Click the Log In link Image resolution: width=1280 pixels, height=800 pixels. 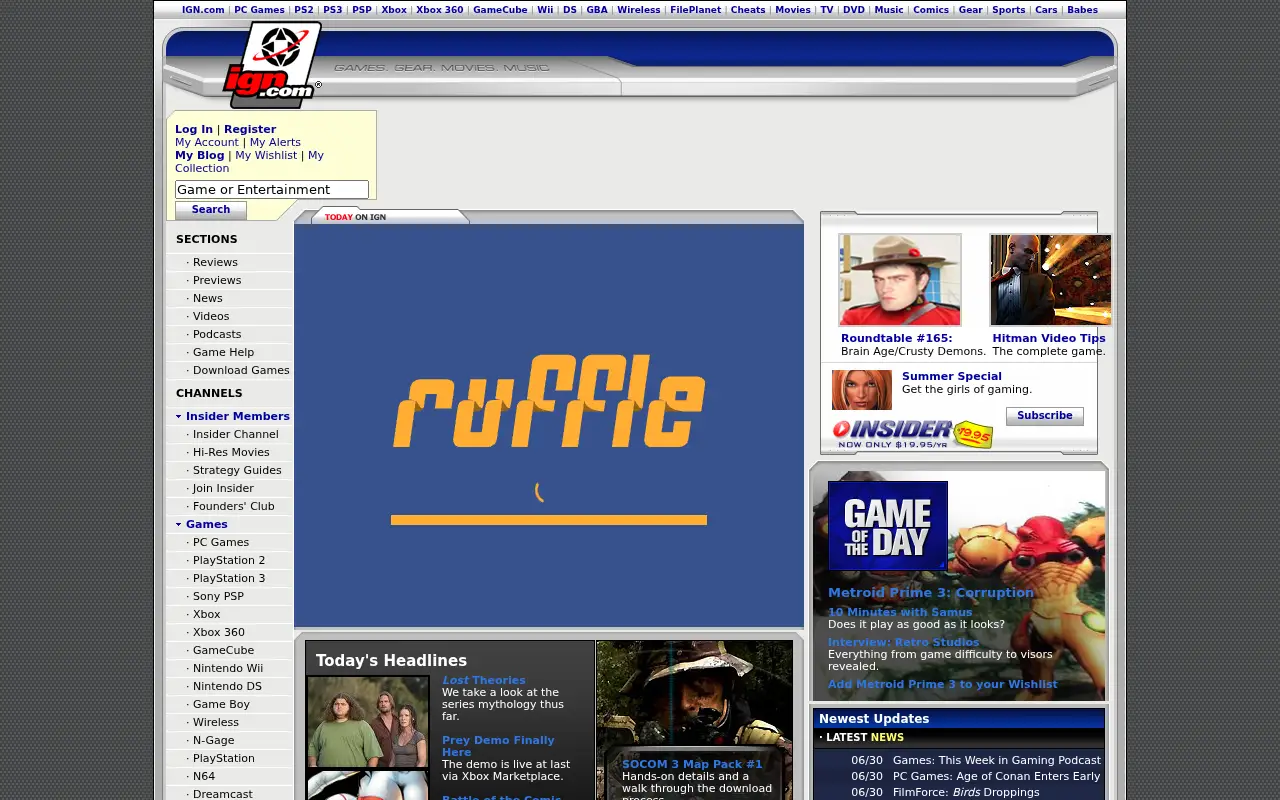pyautogui.click(x=194, y=129)
